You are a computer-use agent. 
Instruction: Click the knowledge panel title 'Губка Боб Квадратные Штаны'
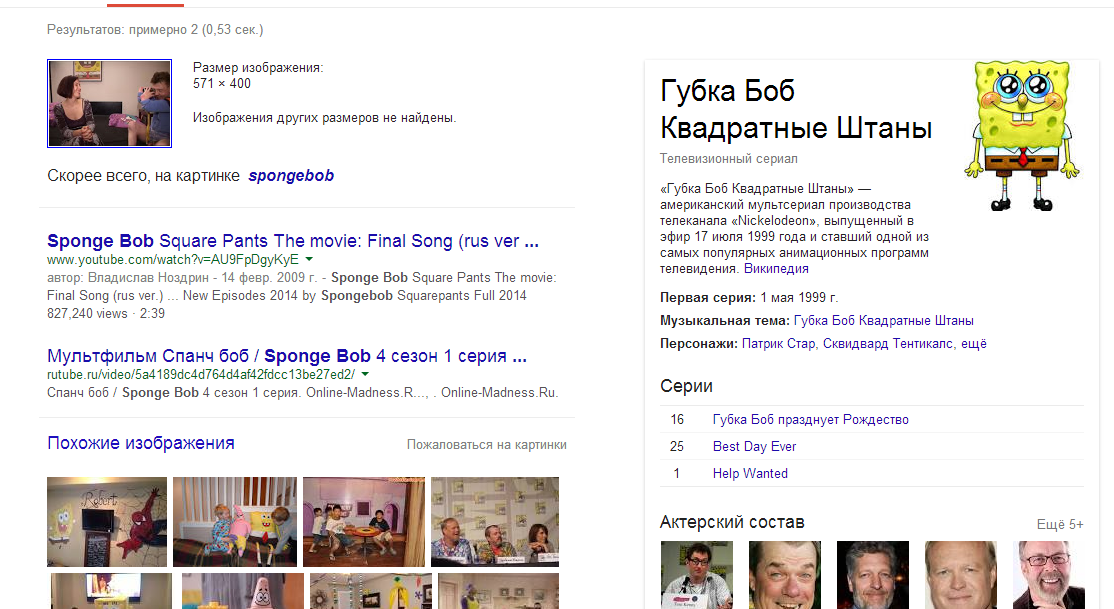pos(796,109)
